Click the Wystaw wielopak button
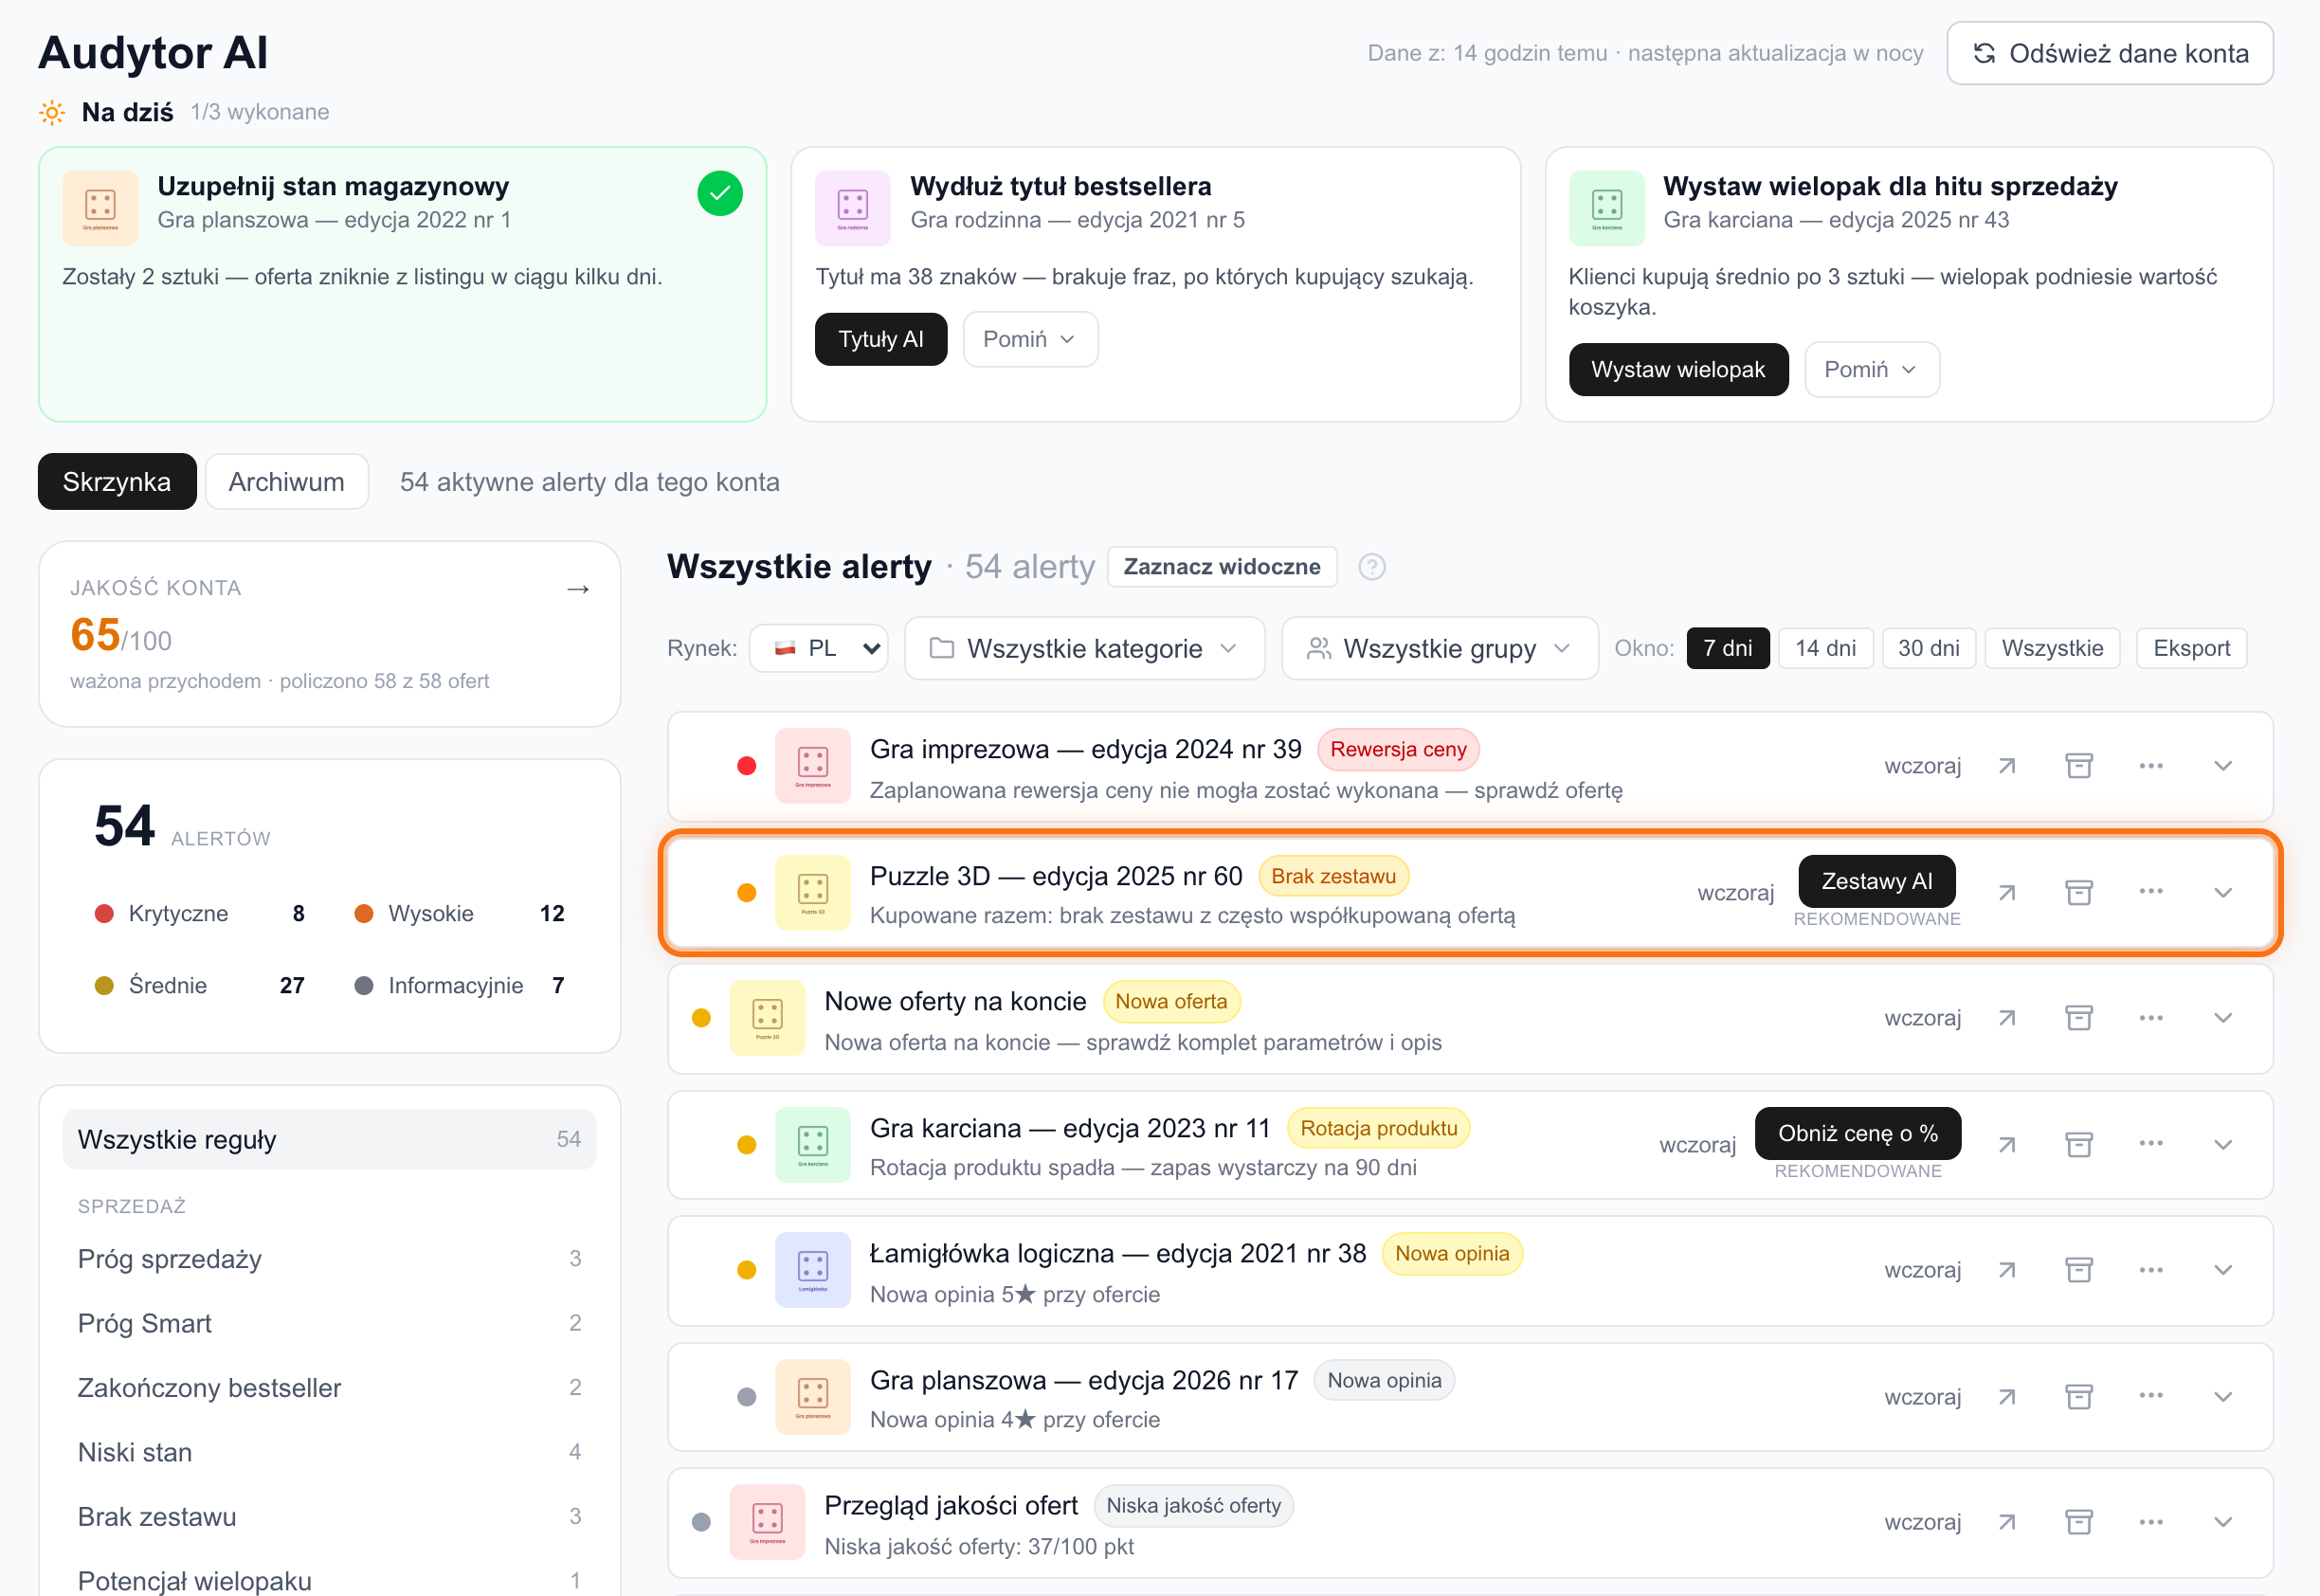 1677,369
